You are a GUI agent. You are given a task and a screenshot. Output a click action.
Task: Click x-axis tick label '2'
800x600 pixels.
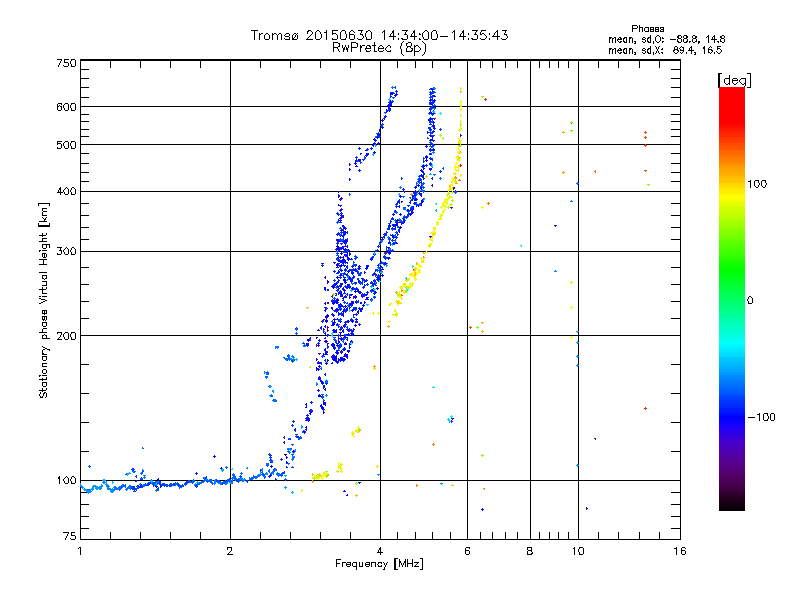[x=230, y=551]
